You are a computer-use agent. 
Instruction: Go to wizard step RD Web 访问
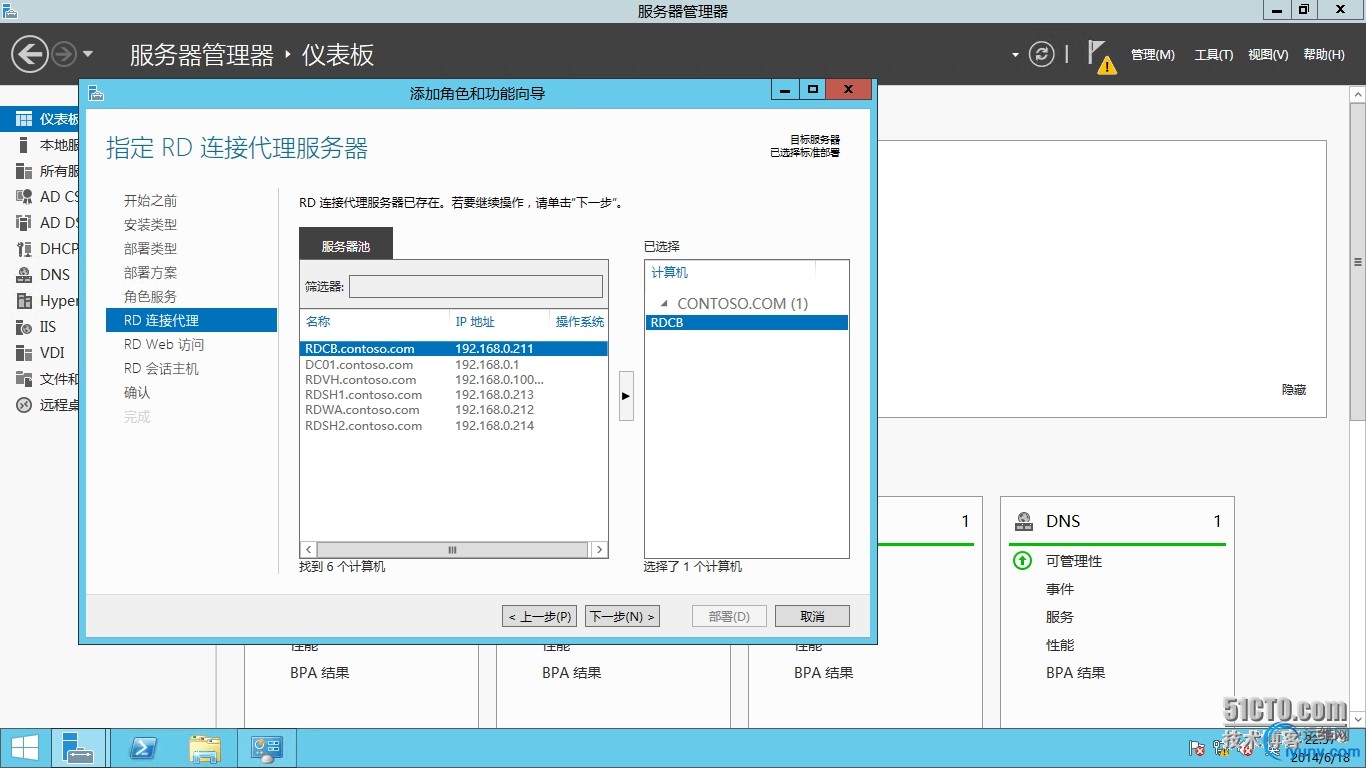pos(164,345)
